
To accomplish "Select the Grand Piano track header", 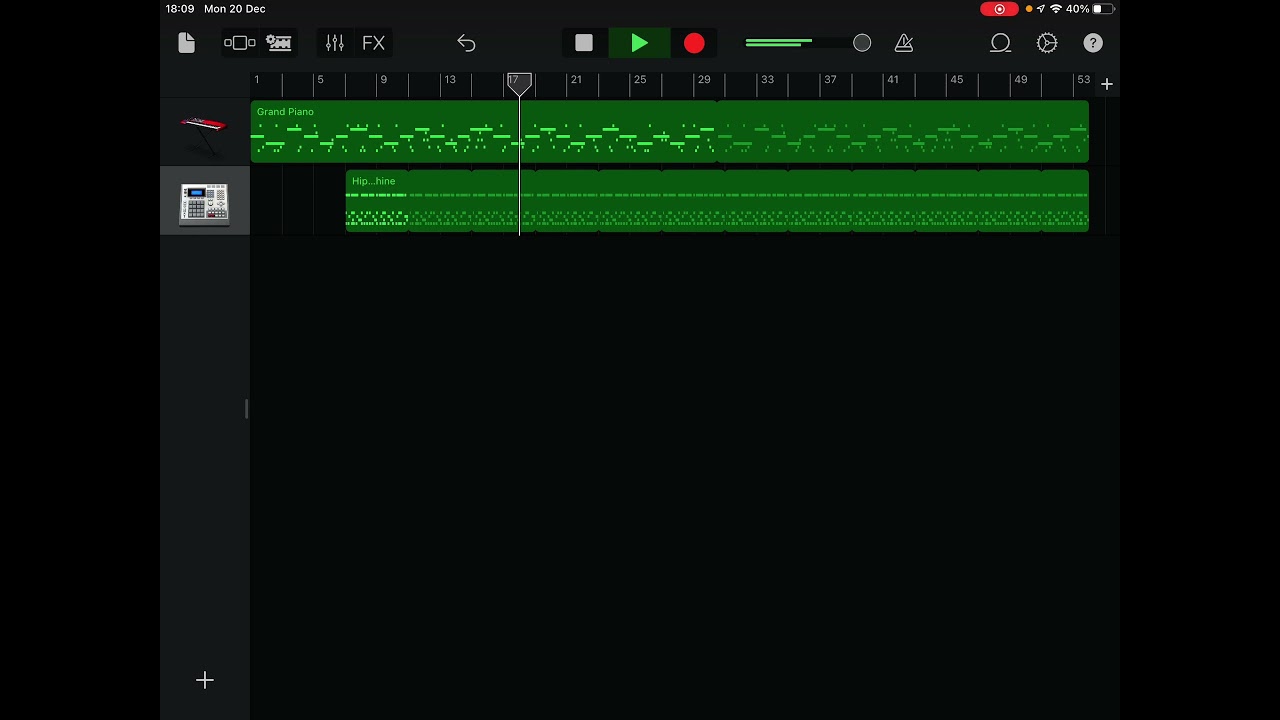I will coord(204,132).
